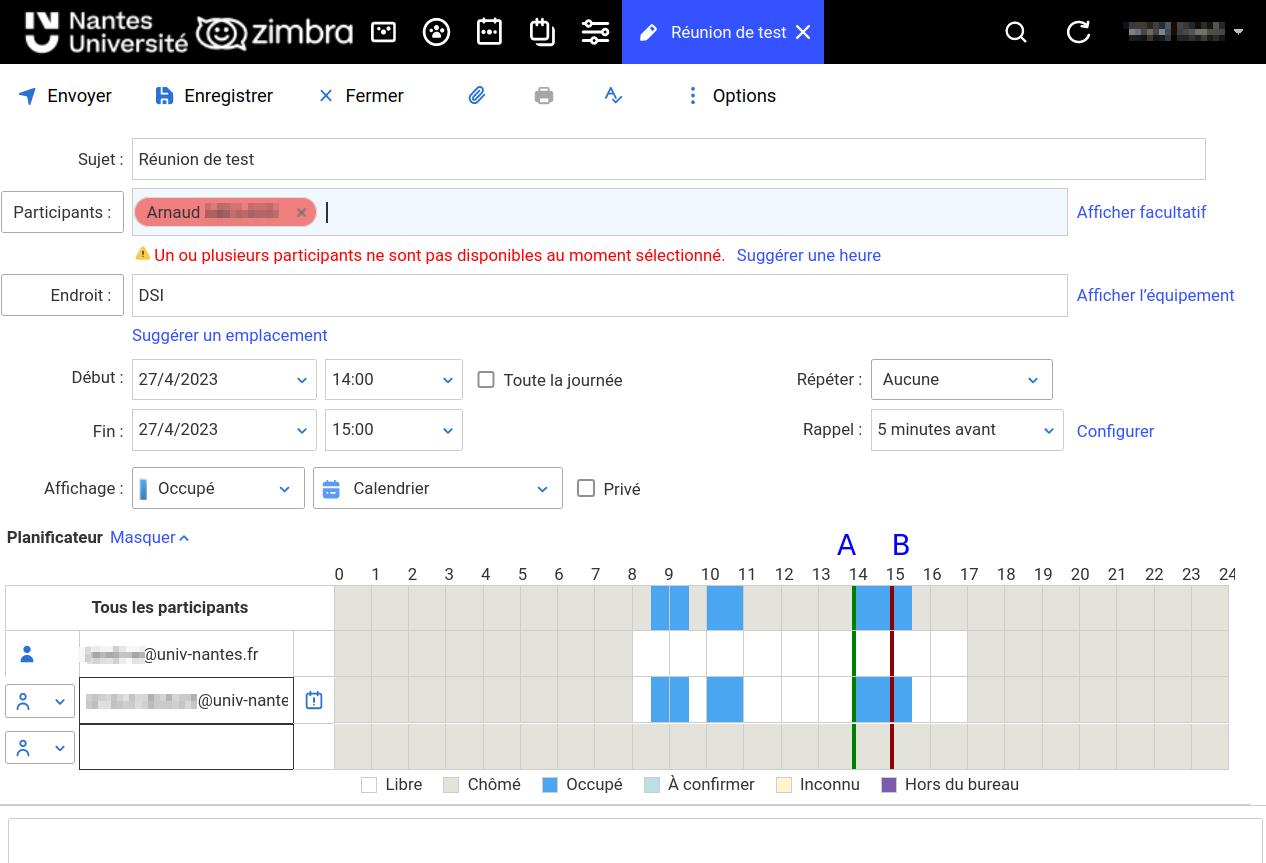Tick the 'Privé' checkbox
The image size is (1266, 863).
[586, 488]
